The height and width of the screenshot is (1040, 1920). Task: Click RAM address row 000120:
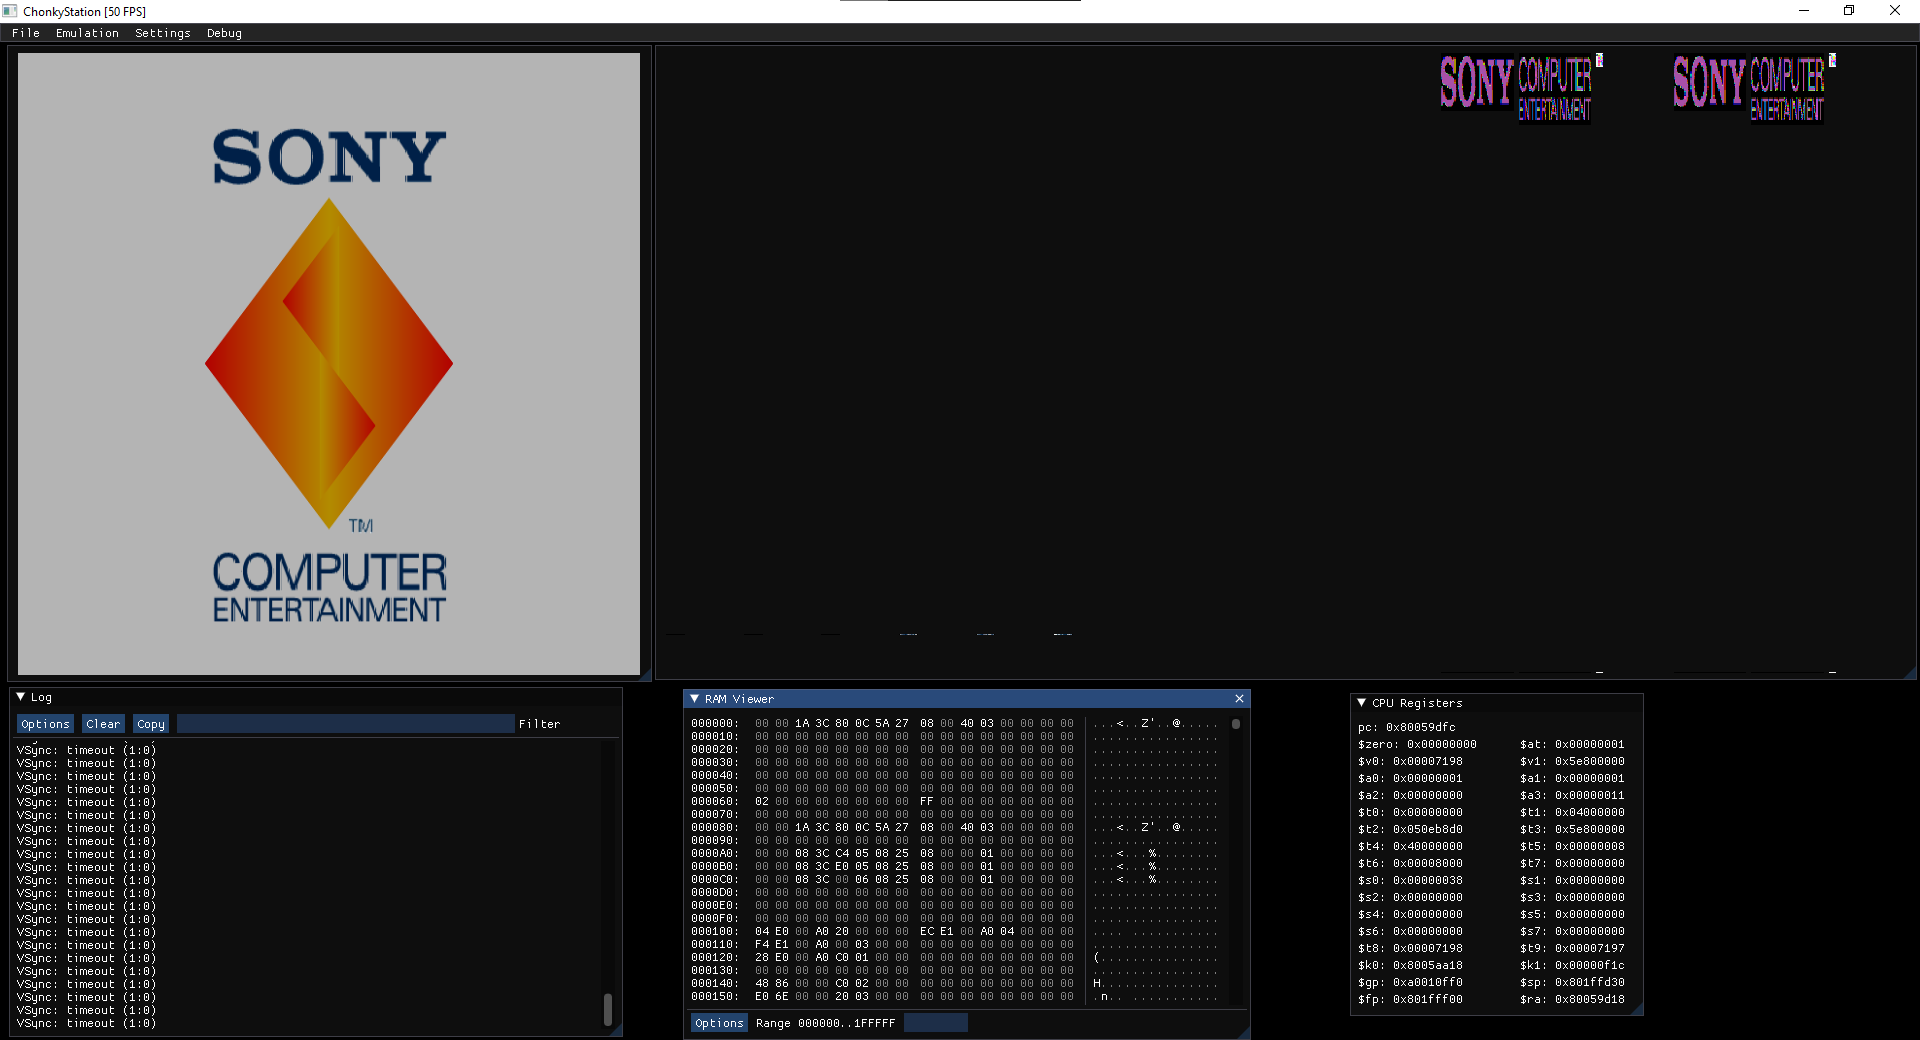coord(714,957)
